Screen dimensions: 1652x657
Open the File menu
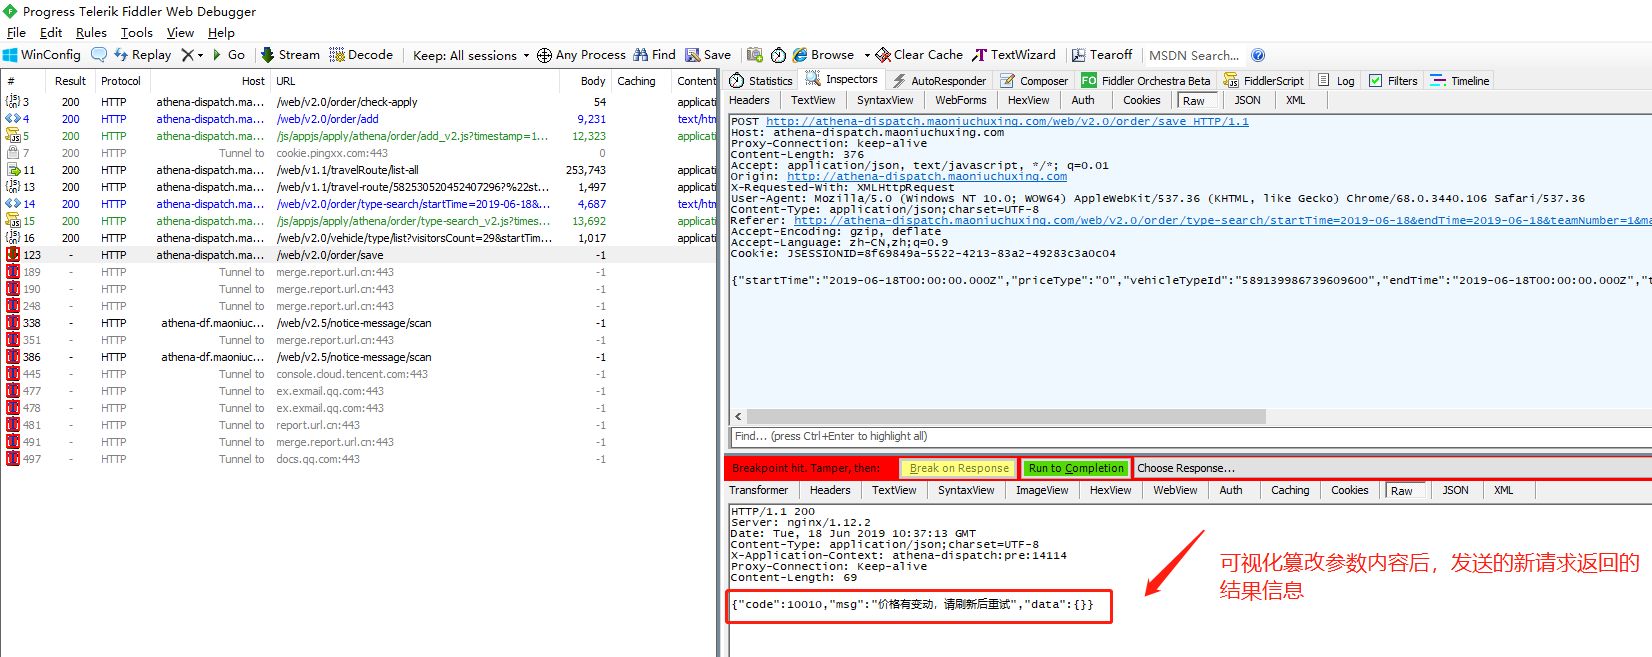pyautogui.click(x=16, y=33)
